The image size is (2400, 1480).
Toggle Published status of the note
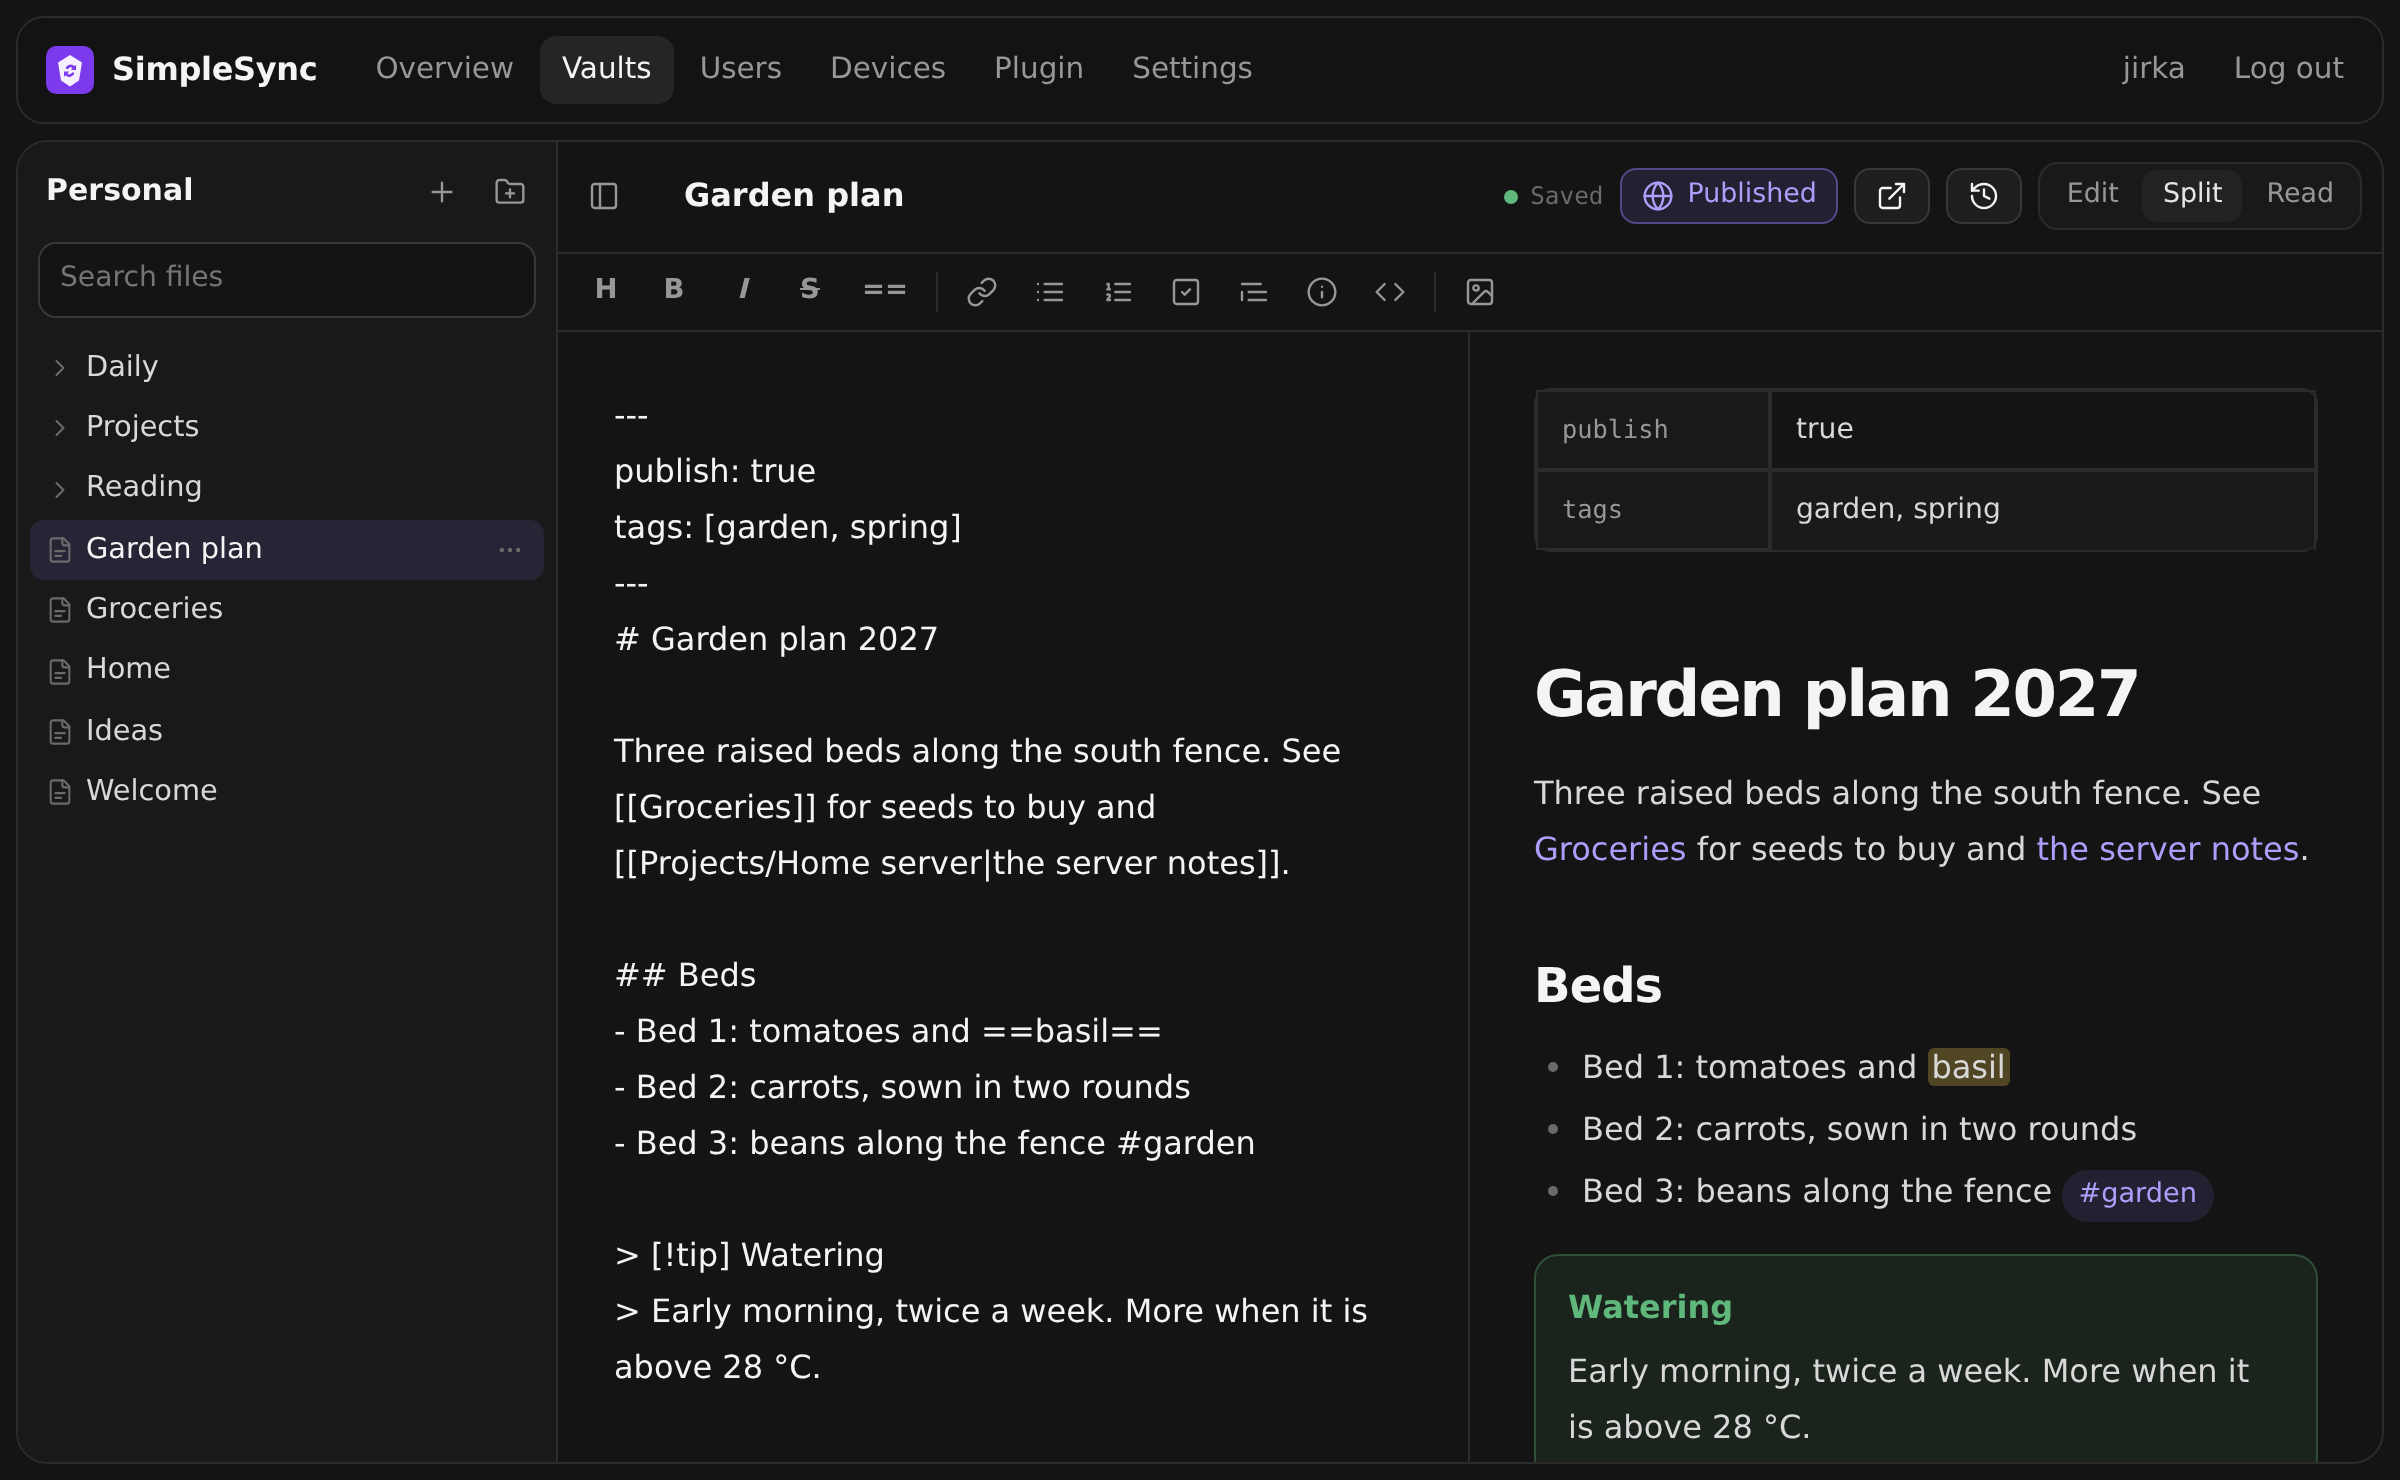point(1729,195)
